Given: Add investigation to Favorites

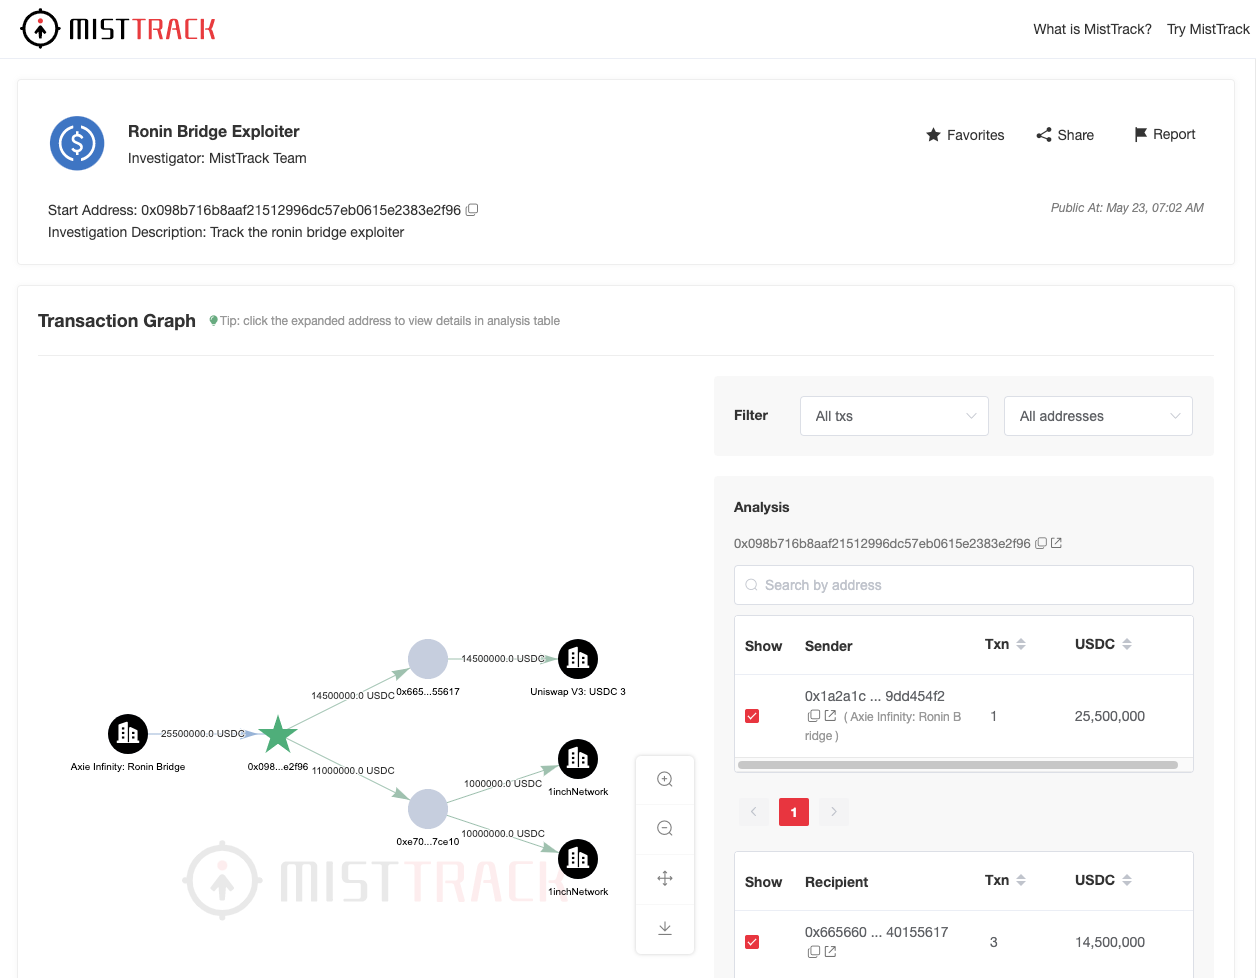Looking at the screenshot, I should (x=965, y=135).
